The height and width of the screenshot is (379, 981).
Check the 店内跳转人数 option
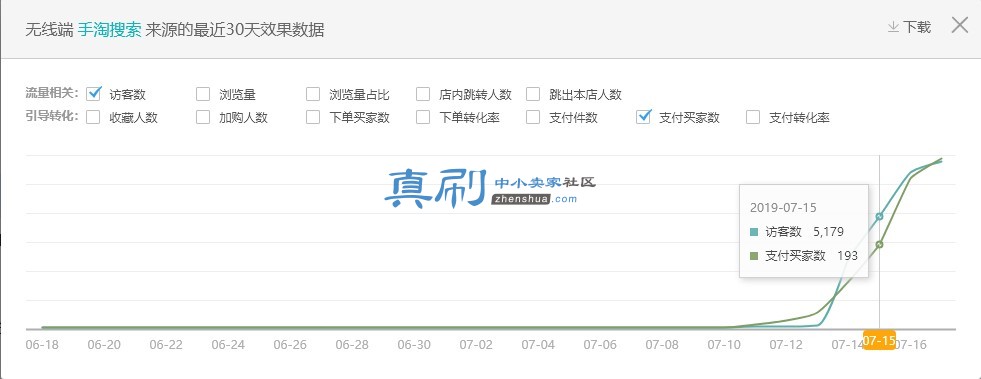pyautogui.click(x=423, y=94)
